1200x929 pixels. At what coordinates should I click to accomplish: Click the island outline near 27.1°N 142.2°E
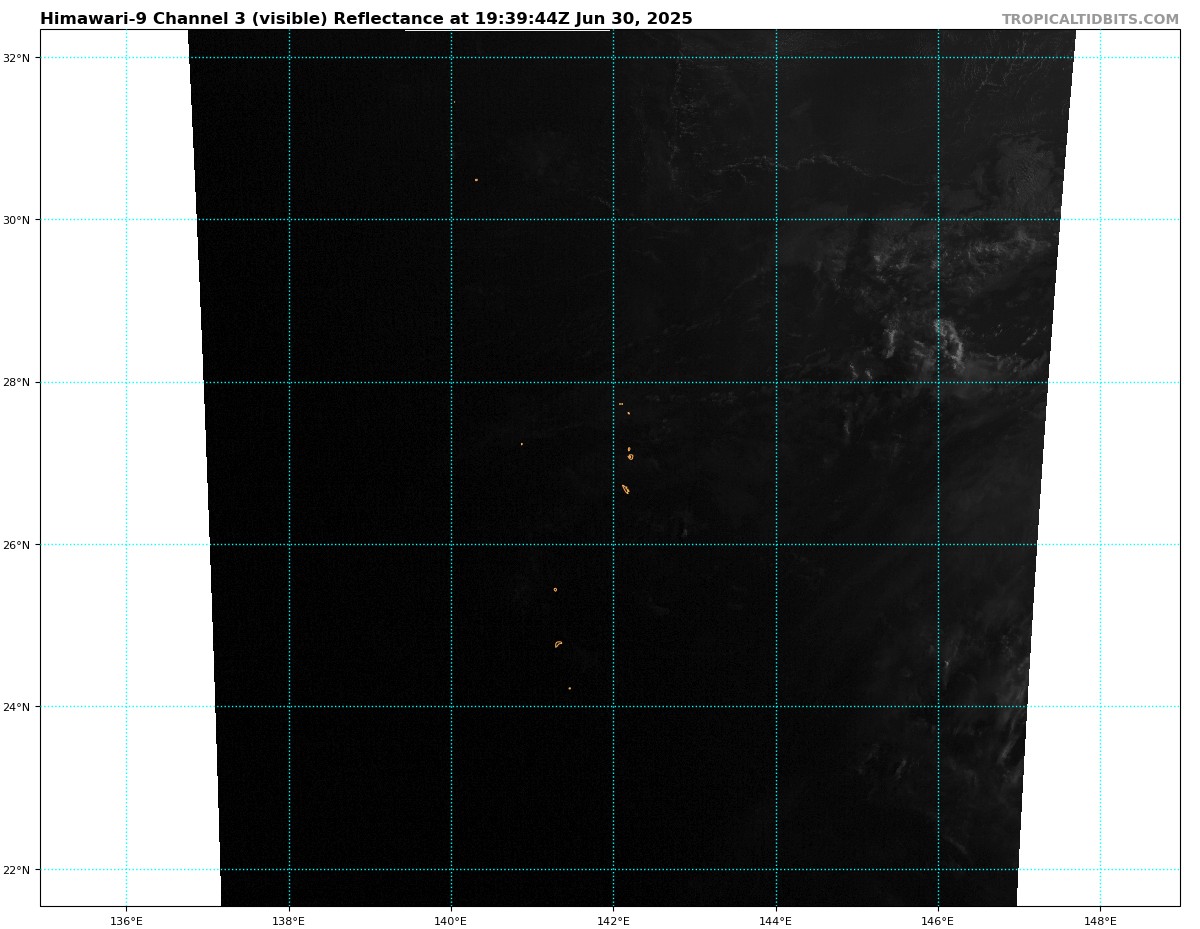point(630,456)
